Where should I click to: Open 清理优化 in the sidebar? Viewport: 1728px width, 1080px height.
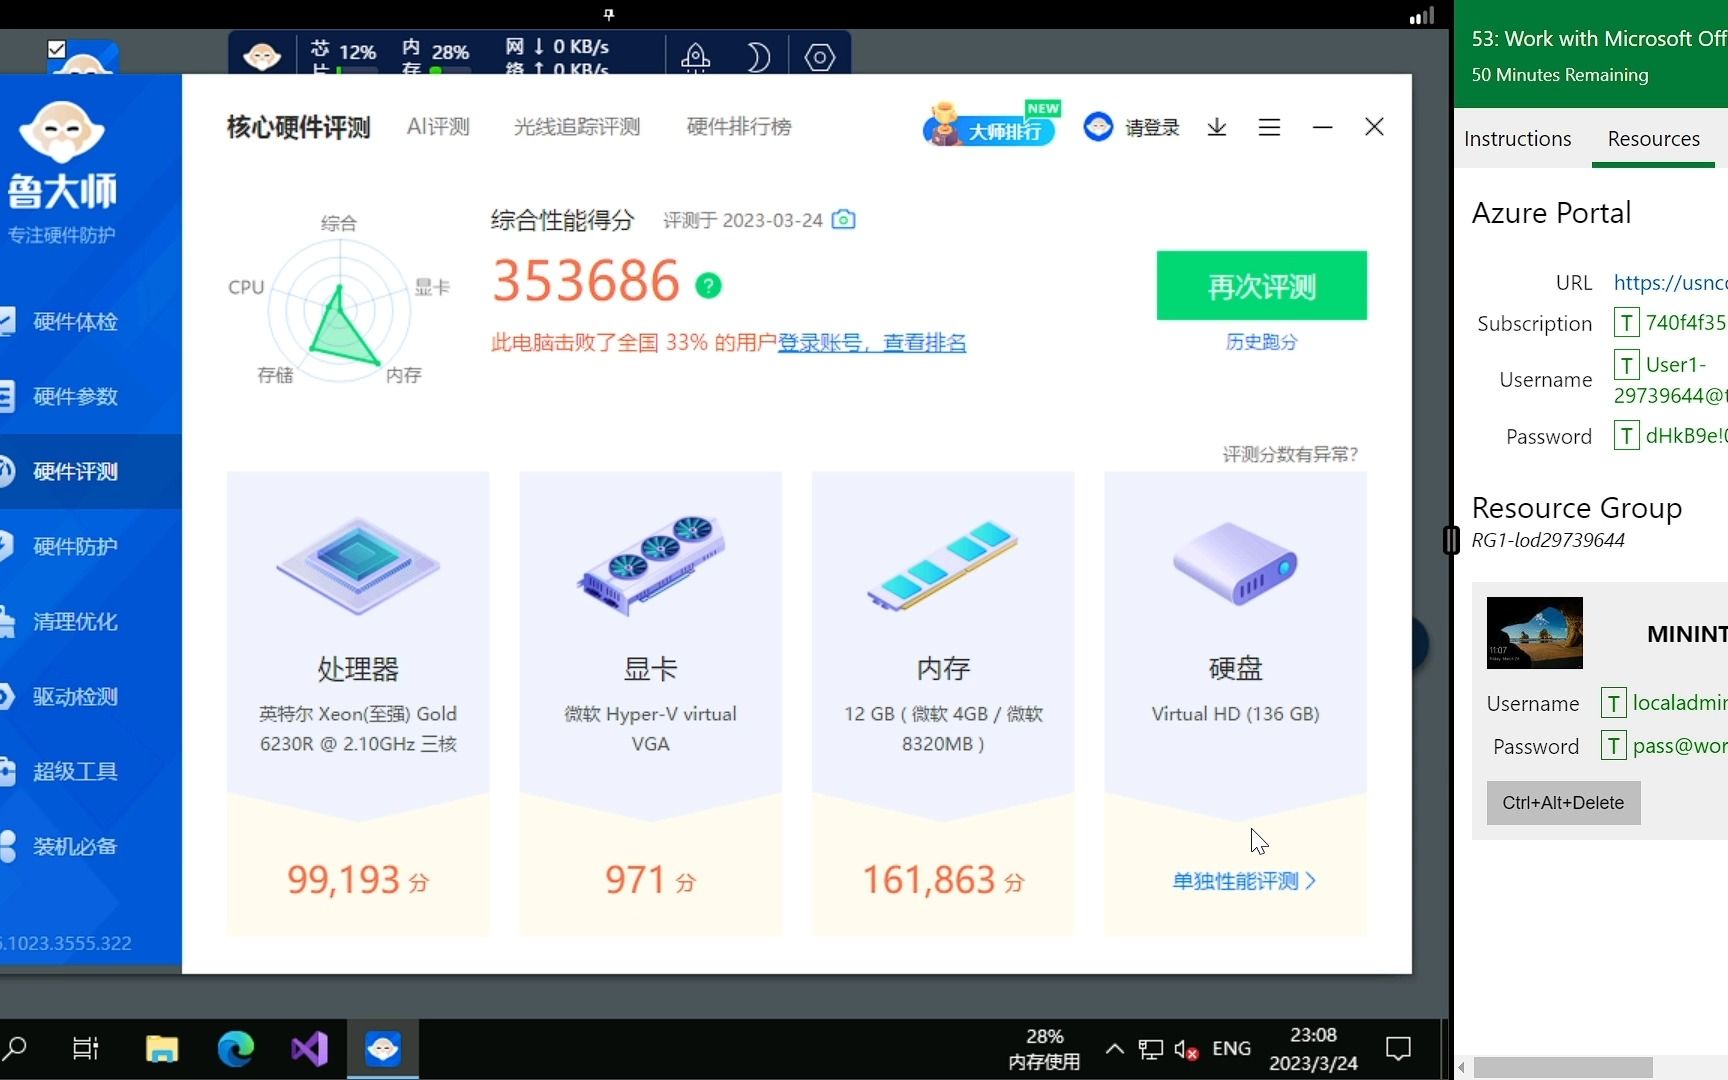tap(76, 622)
